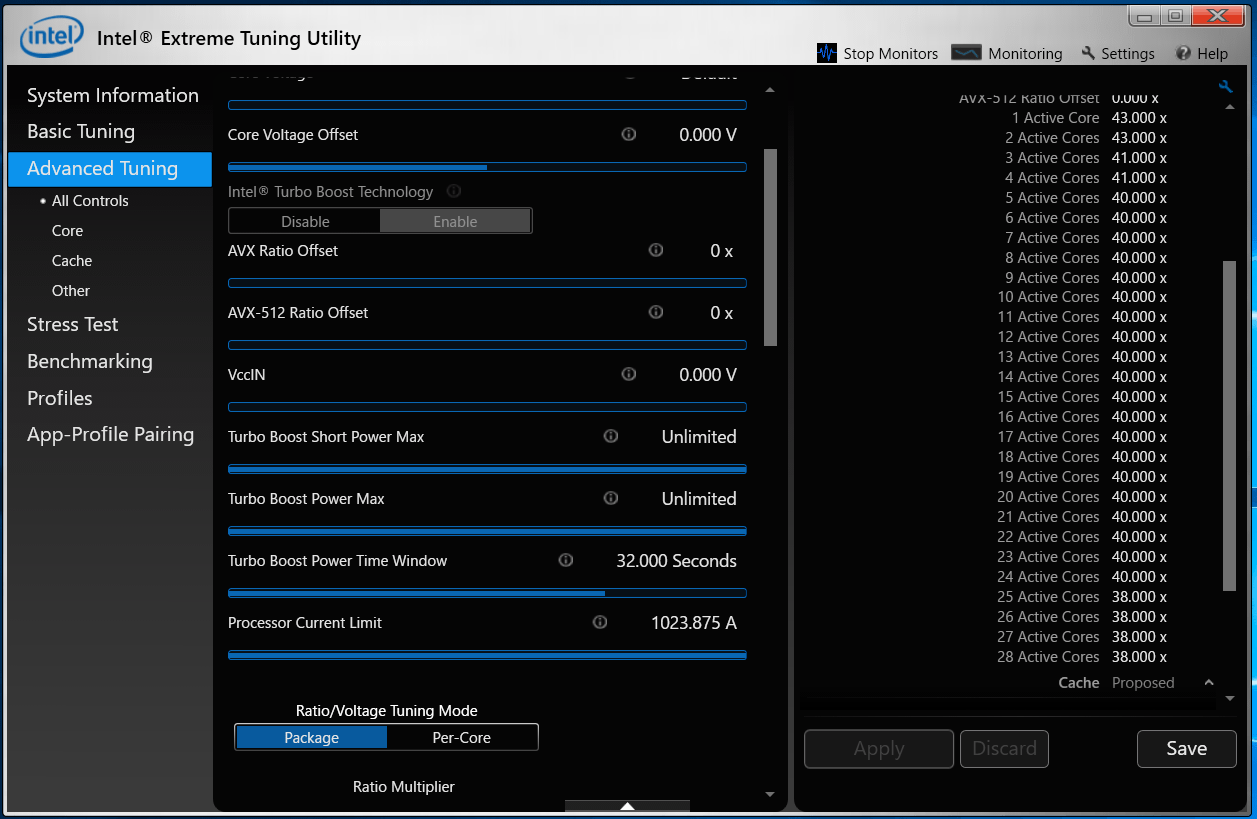Click the Processor Current Limit info icon
This screenshot has width=1257, height=819.
coord(600,622)
